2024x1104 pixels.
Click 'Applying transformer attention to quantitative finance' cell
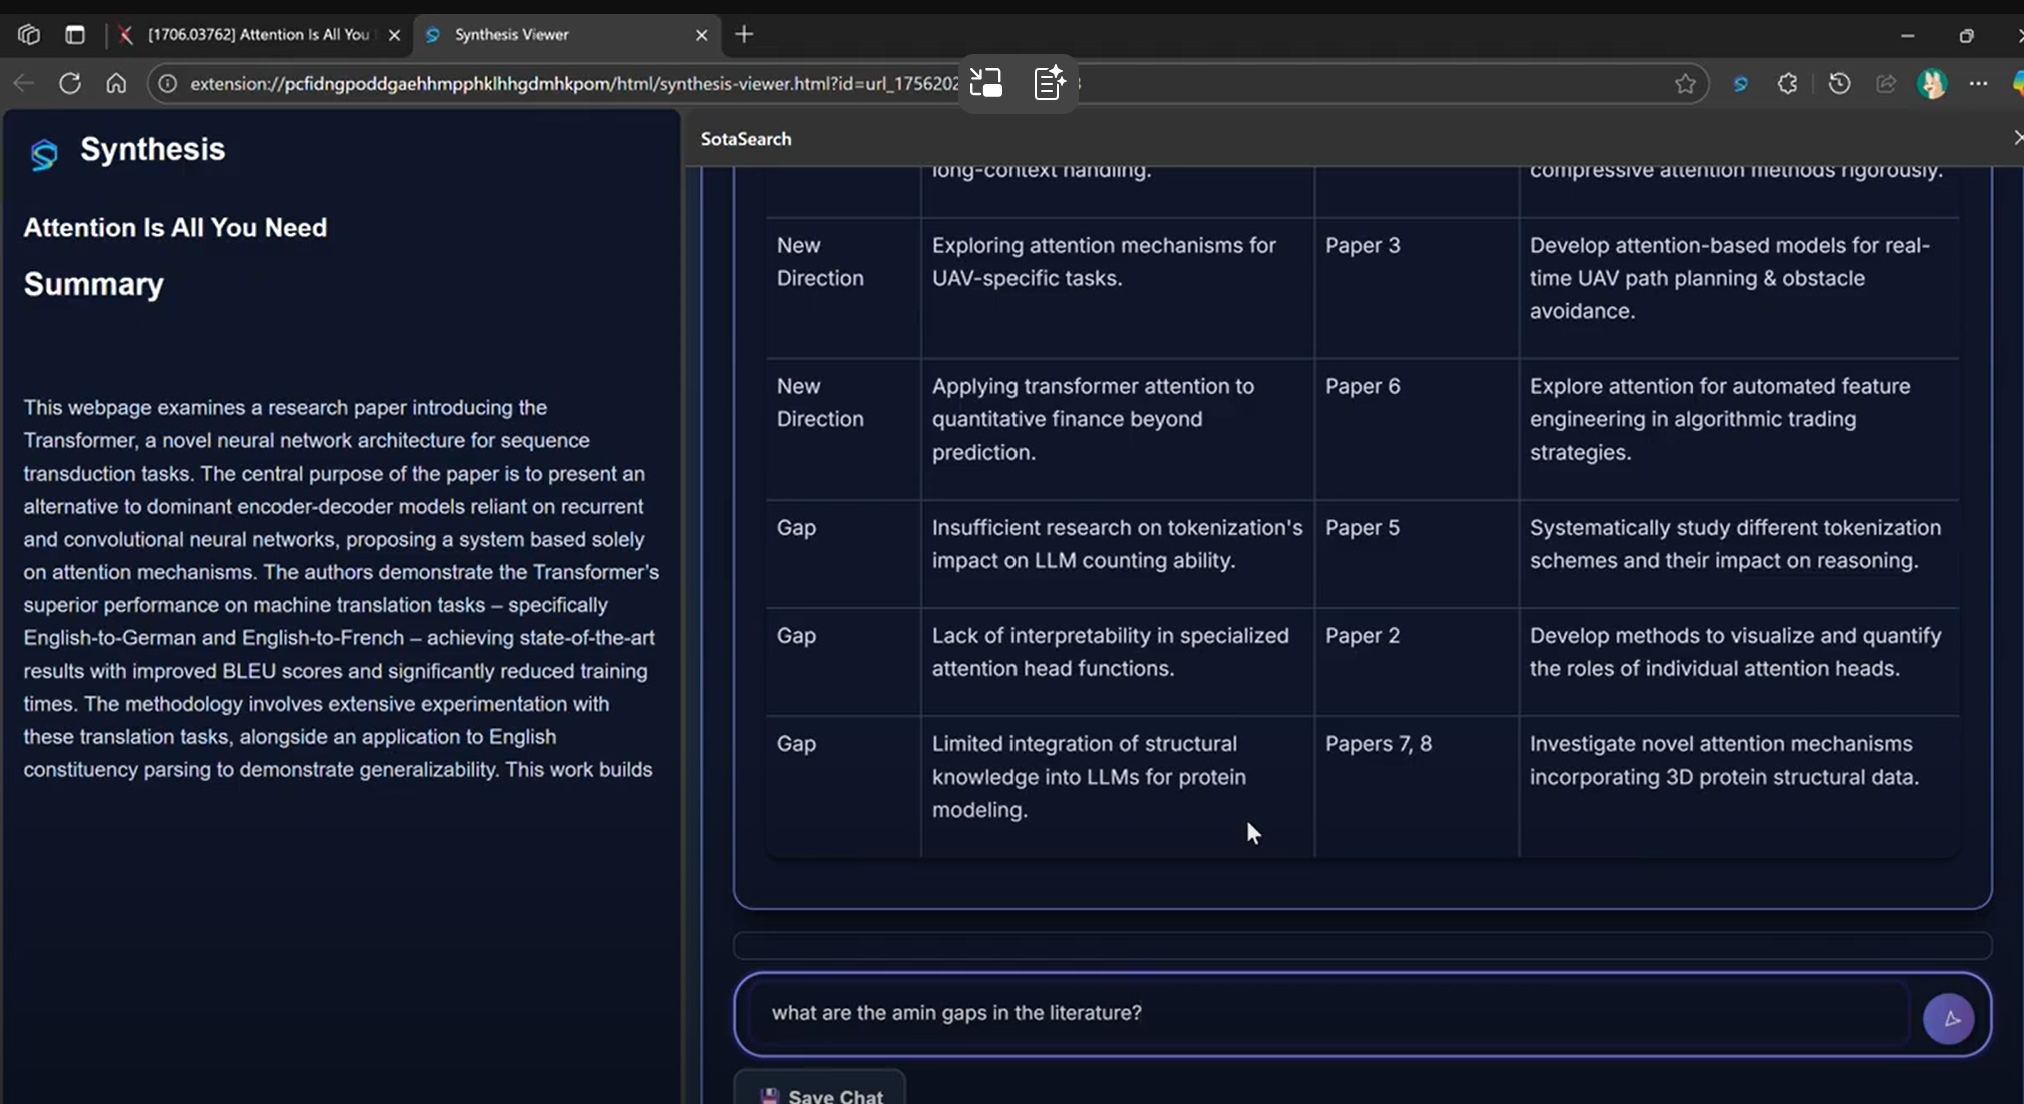1117,429
